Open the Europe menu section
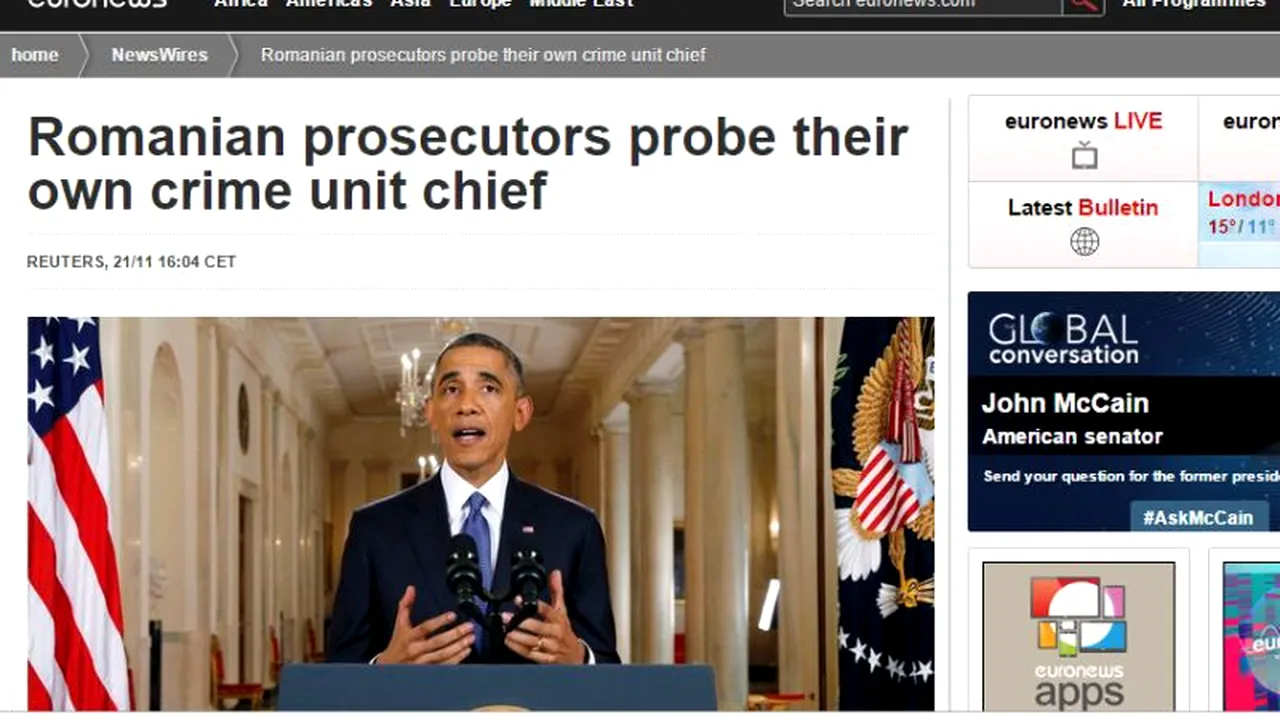The image size is (1280, 720). (481, 4)
